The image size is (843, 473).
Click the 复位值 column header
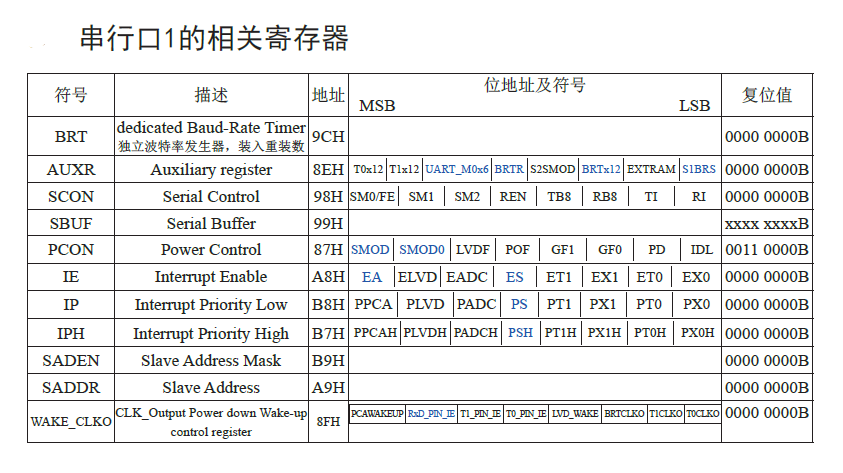point(767,96)
